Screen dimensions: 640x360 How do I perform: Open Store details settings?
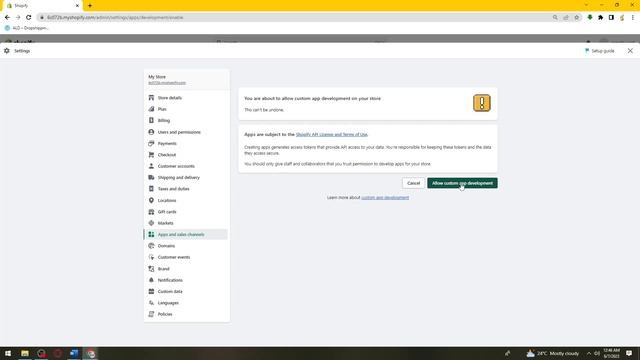pyautogui.click(x=169, y=98)
